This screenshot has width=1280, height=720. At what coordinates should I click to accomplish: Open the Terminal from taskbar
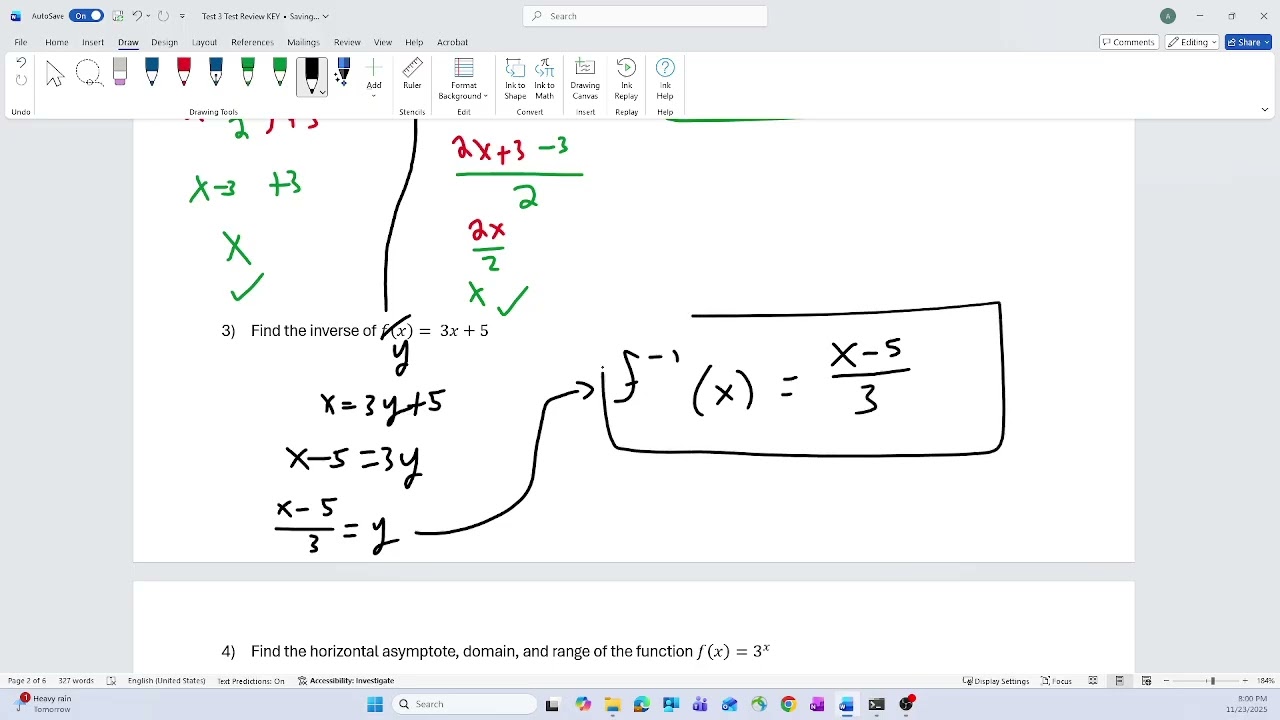pyautogui.click(x=877, y=705)
